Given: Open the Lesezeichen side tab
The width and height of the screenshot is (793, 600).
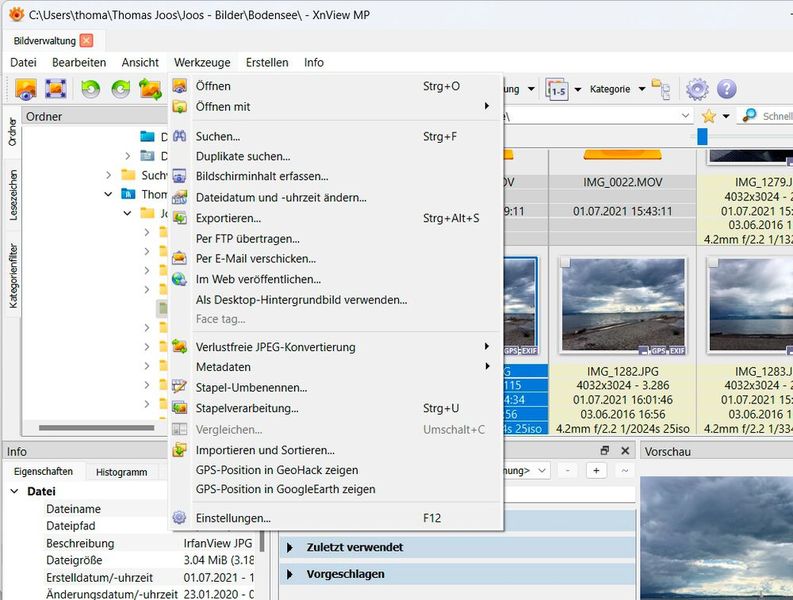Looking at the screenshot, I should pyautogui.click(x=13, y=195).
